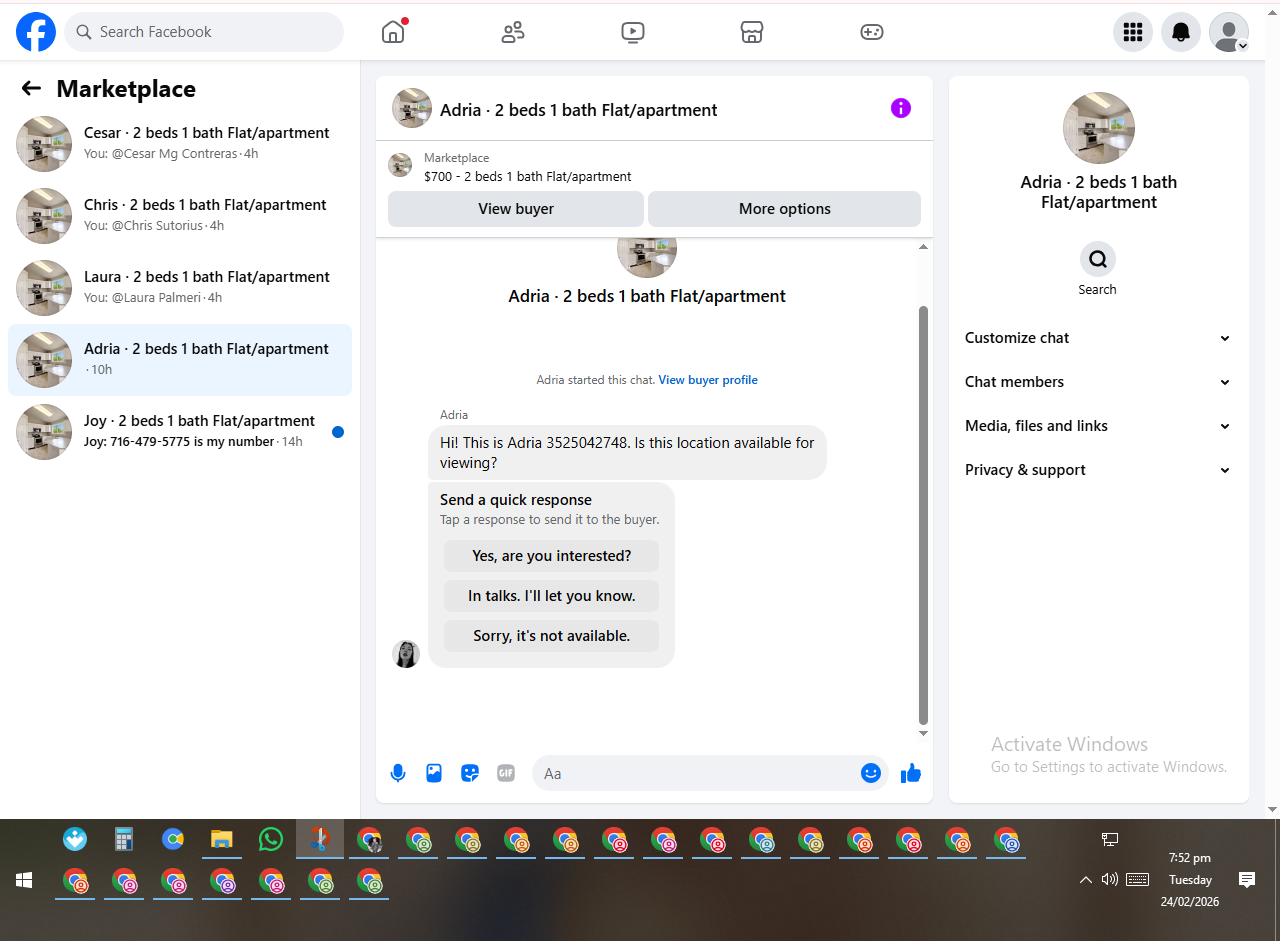Open the Windows action center notifications icon
The image size is (1280, 941).
coord(1247,880)
